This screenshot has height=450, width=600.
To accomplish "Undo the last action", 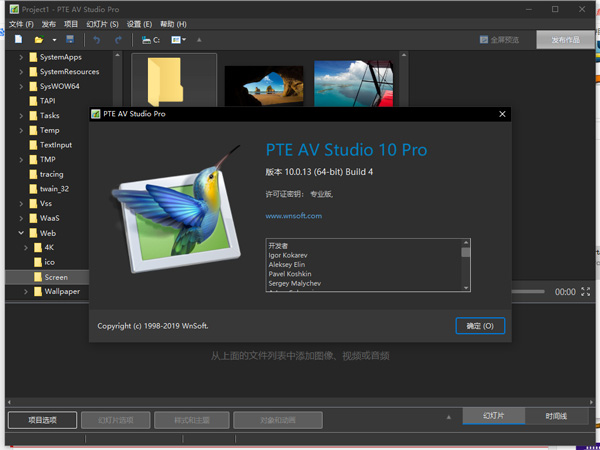I will point(96,40).
